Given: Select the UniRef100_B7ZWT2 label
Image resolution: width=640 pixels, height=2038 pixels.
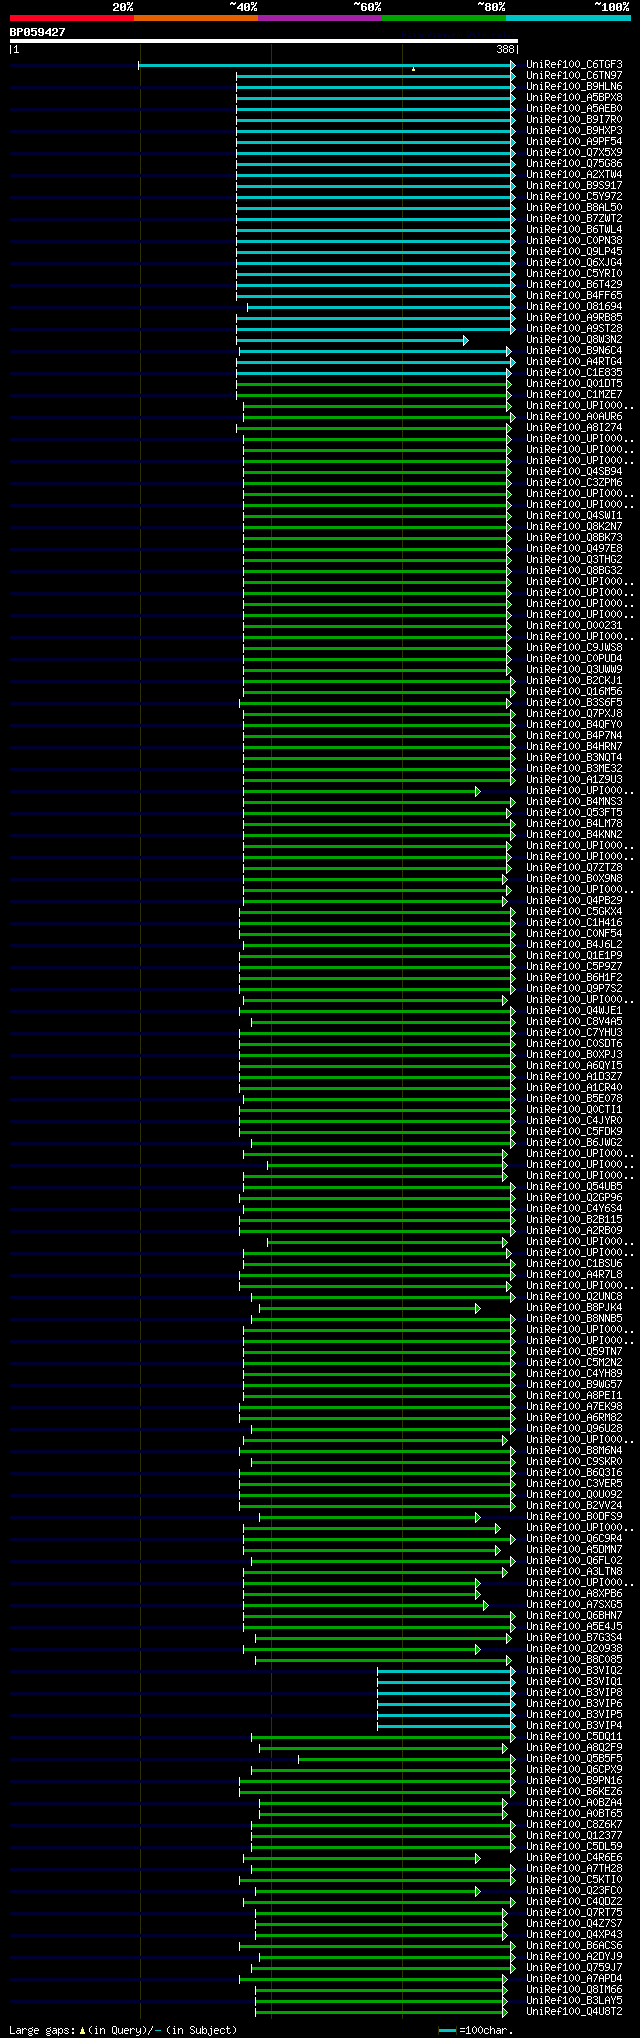Looking at the screenshot, I should pos(574,219).
